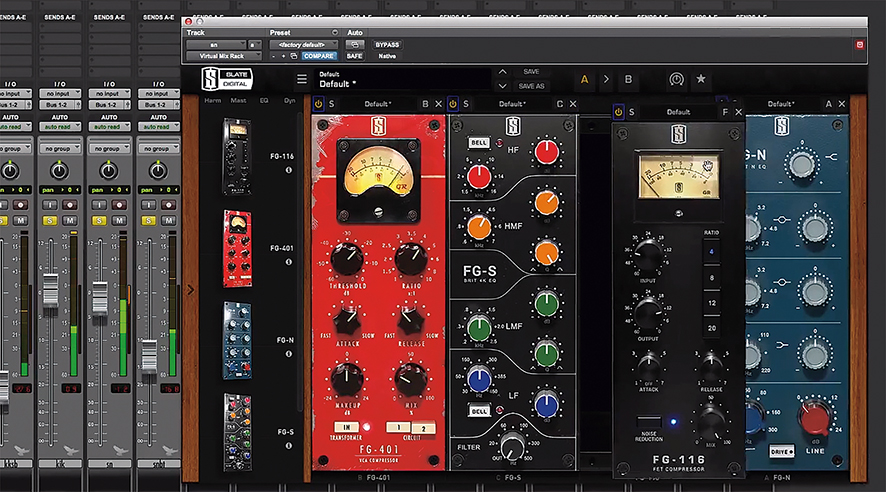This screenshot has height=492, width=886.
Task: Solo the FG-401 module with S
Action: point(332,104)
